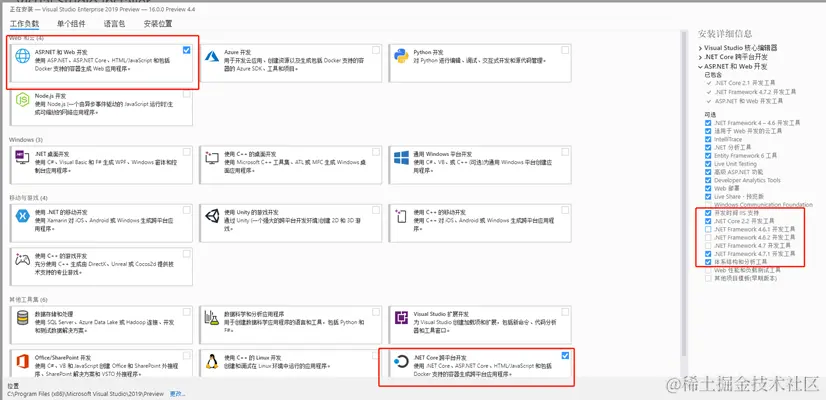Uncheck the .NET 分析工具 option
The width and height of the screenshot is (826, 400).
coord(708,147)
